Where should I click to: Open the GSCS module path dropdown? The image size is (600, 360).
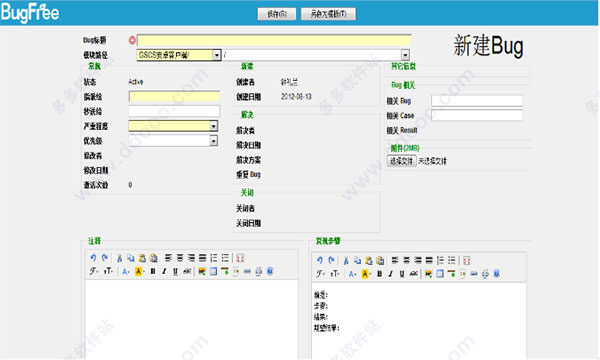click(x=179, y=55)
